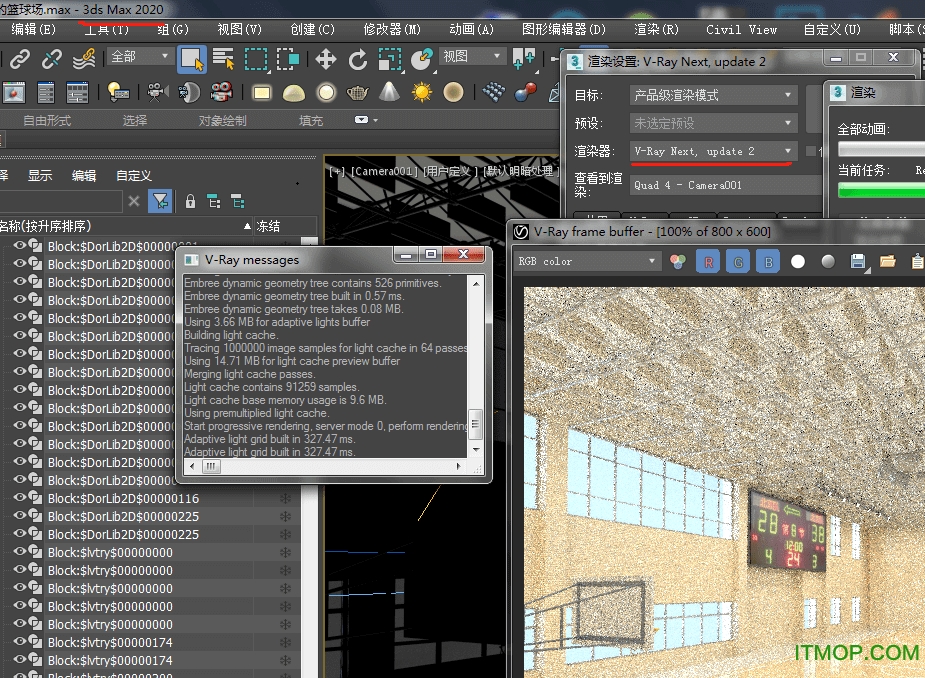The width and height of the screenshot is (925, 678).
Task: Open the V-Ray frame buffer toolbar icon
Action: (x=14, y=92)
